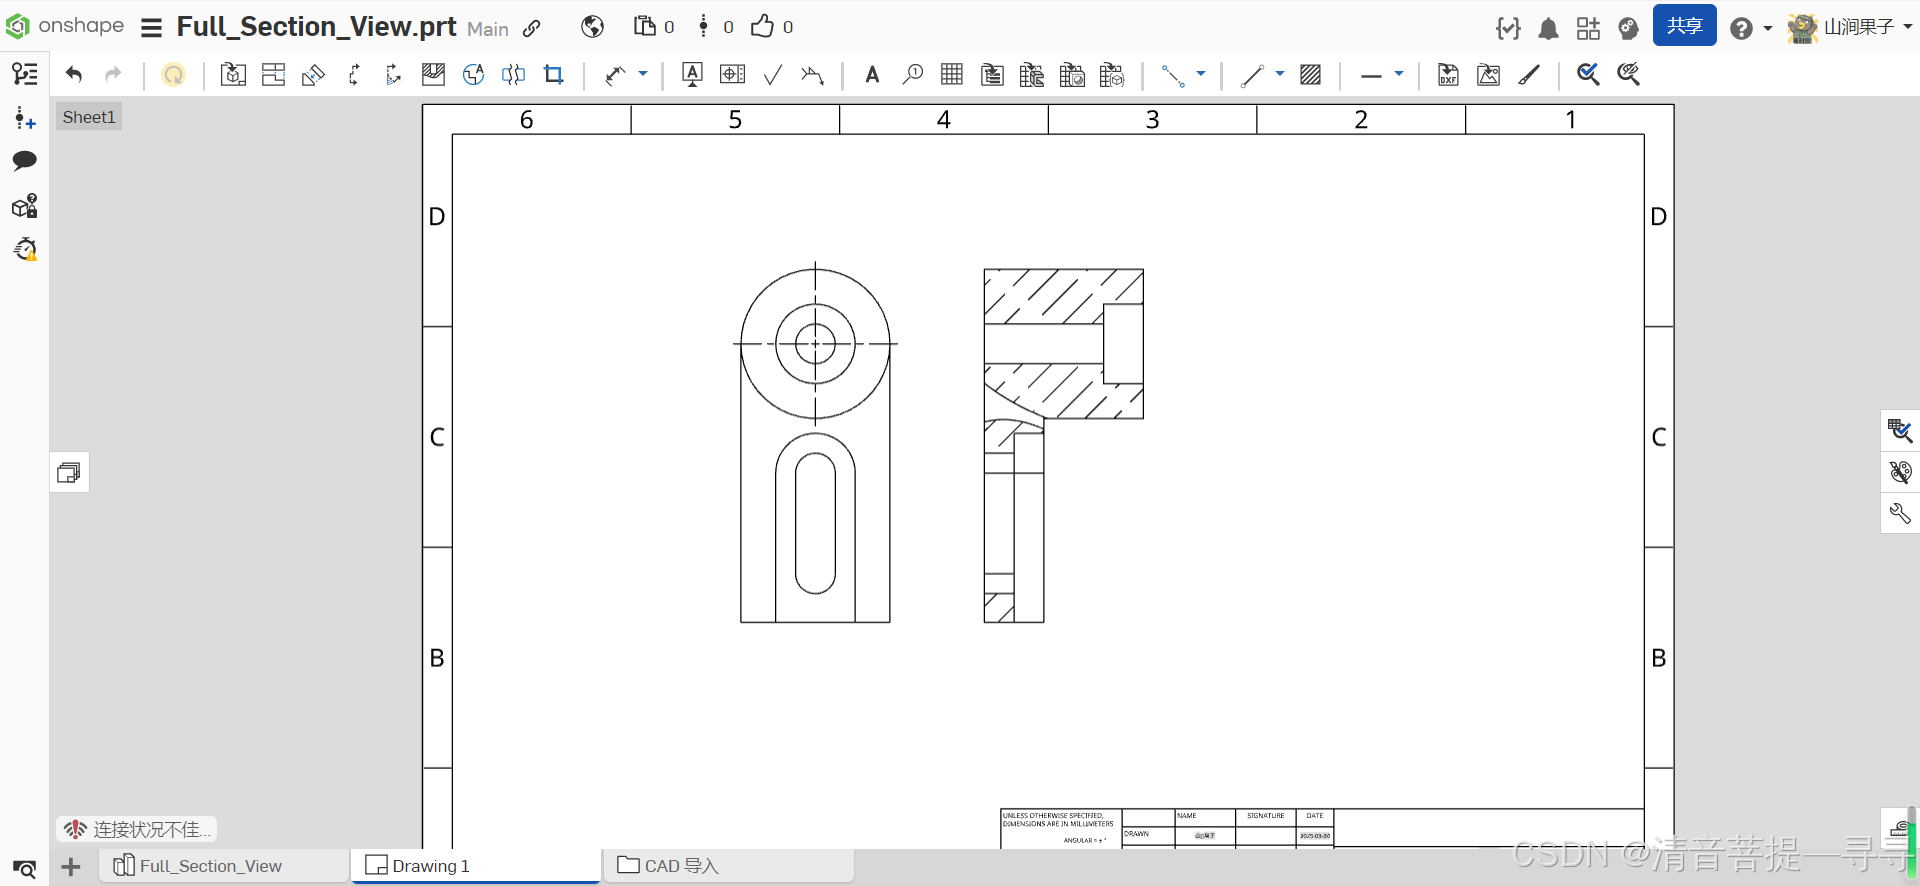Image resolution: width=1920 pixels, height=886 pixels.
Task: Open the sheets stack panel button
Action: point(69,472)
